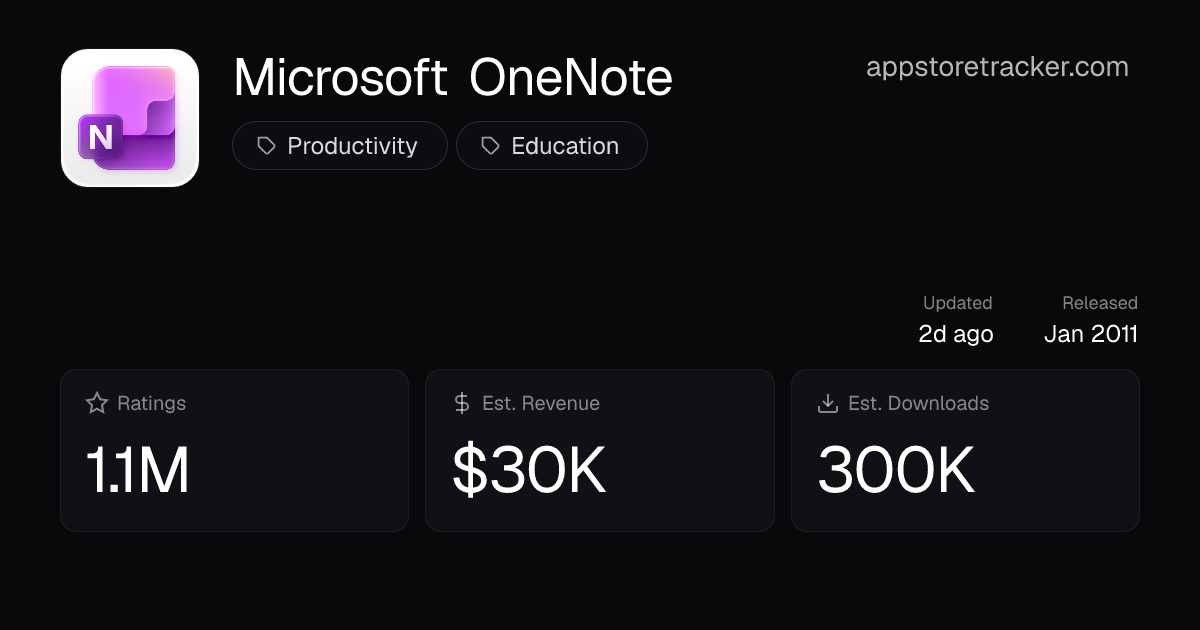The height and width of the screenshot is (630, 1200).
Task: Click the Est. Downloads label
Action: point(918,403)
